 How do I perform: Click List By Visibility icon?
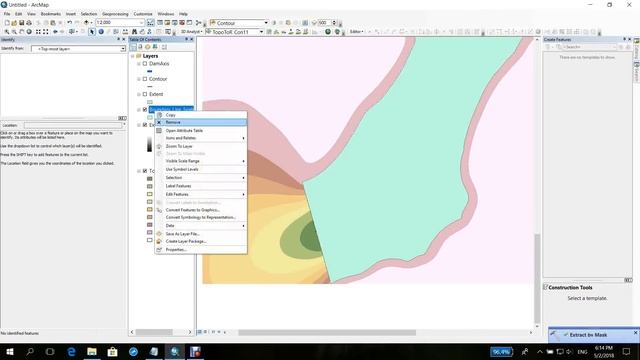point(148,47)
